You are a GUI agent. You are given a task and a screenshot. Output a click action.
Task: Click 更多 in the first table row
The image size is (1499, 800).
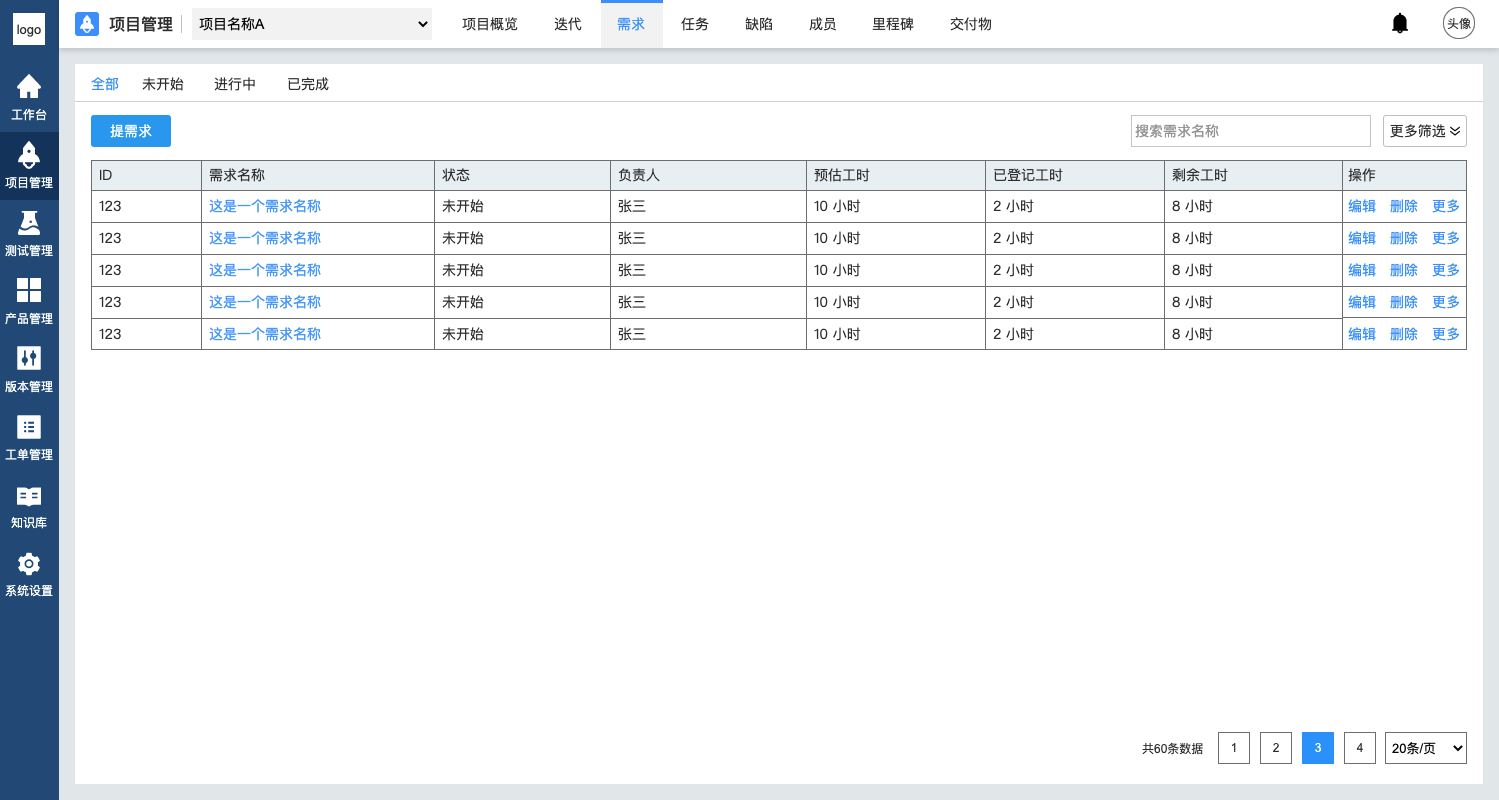tap(1446, 206)
